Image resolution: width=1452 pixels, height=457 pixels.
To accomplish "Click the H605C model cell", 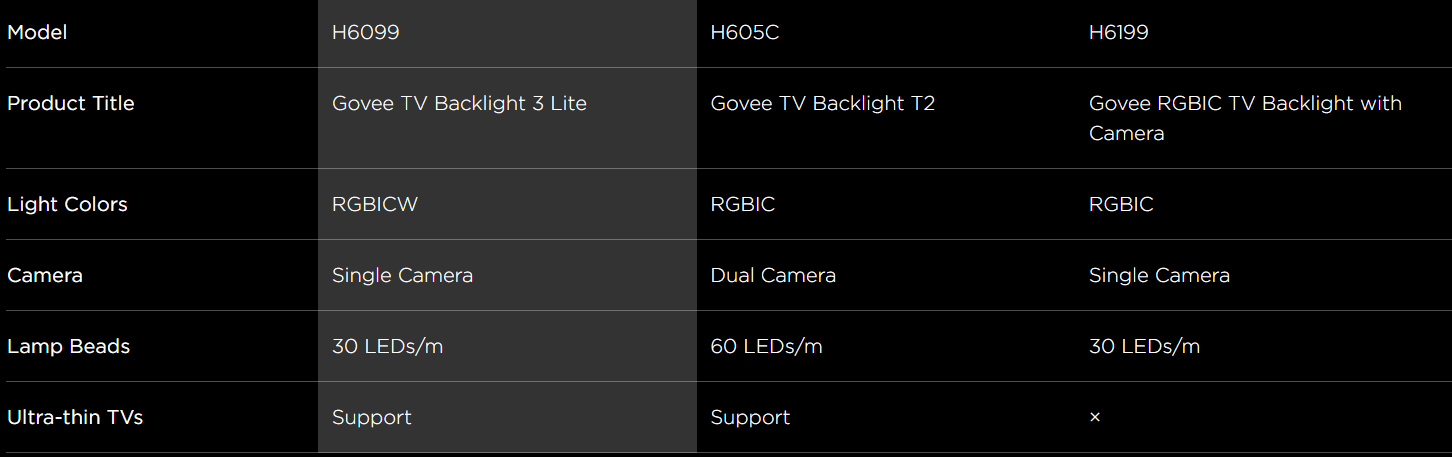I will tap(744, 32).
